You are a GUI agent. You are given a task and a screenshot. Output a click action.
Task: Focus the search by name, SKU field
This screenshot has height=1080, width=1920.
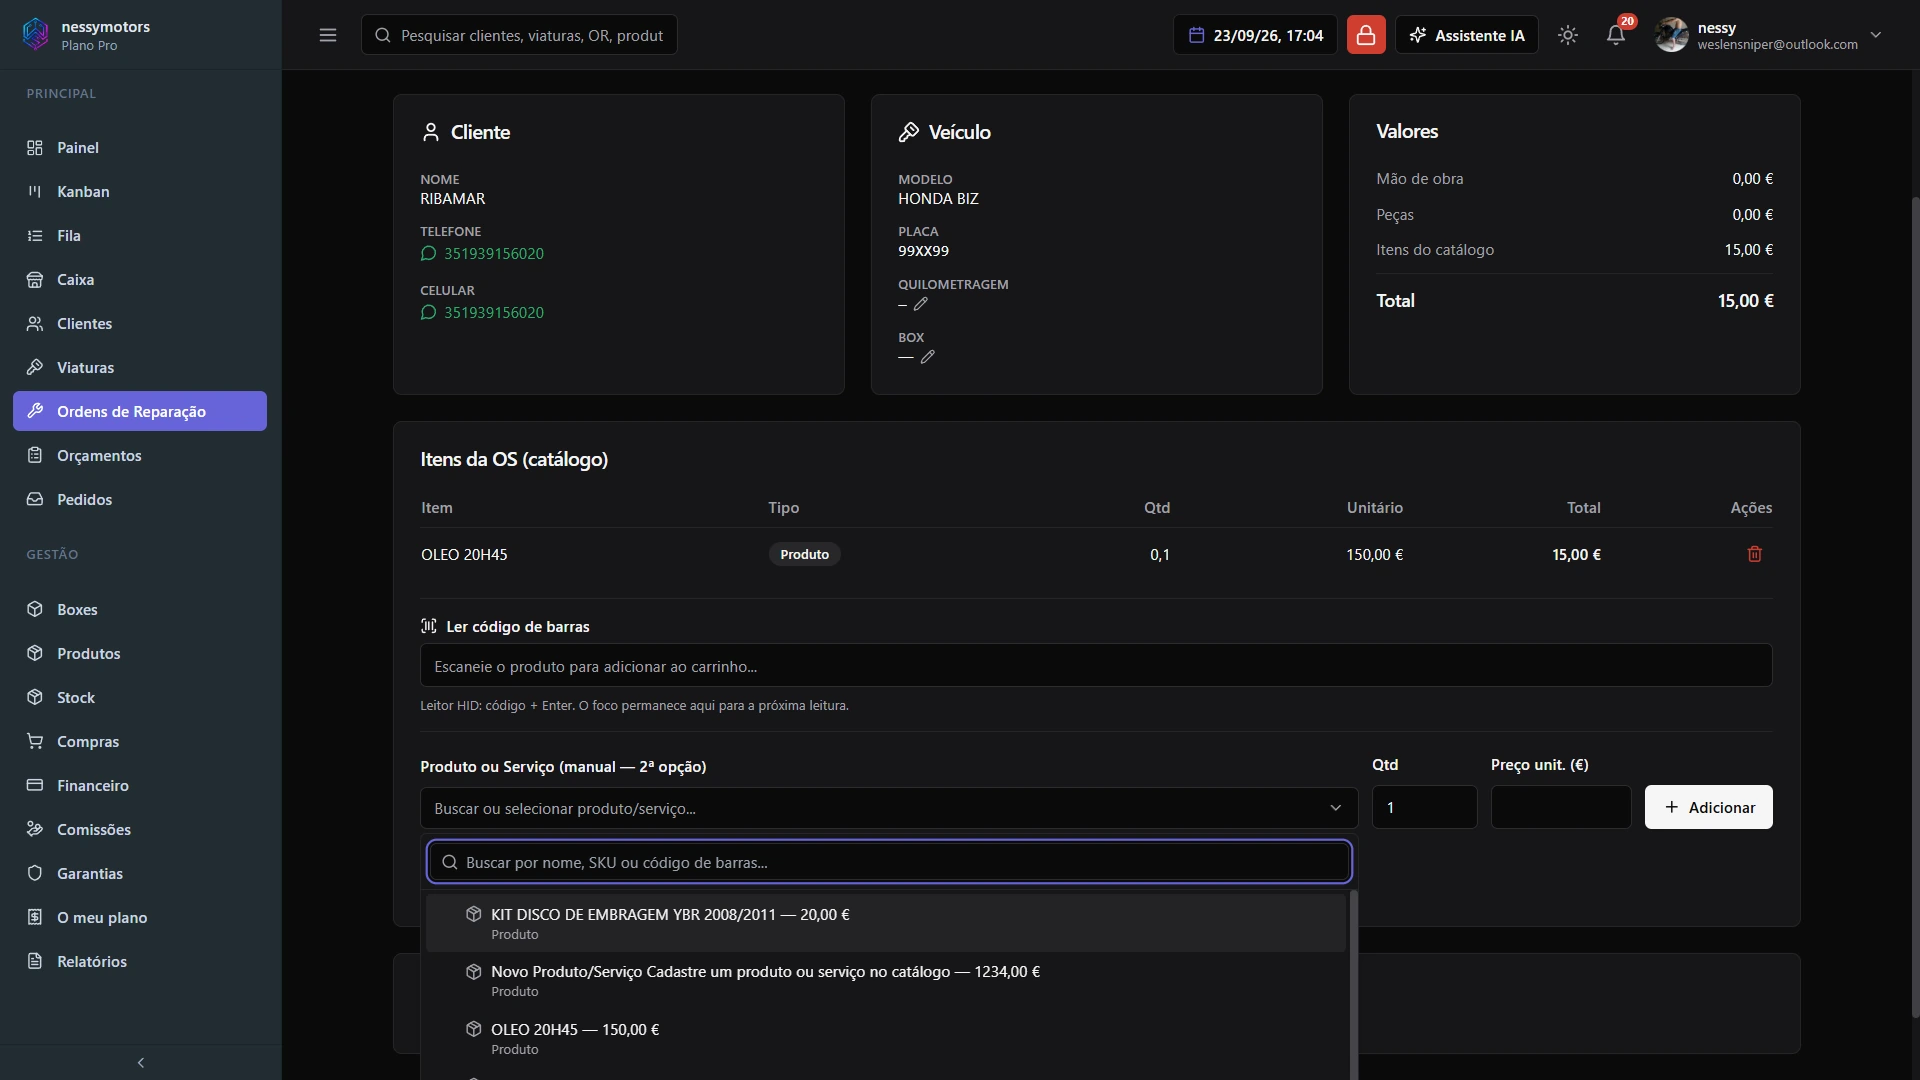889,862
